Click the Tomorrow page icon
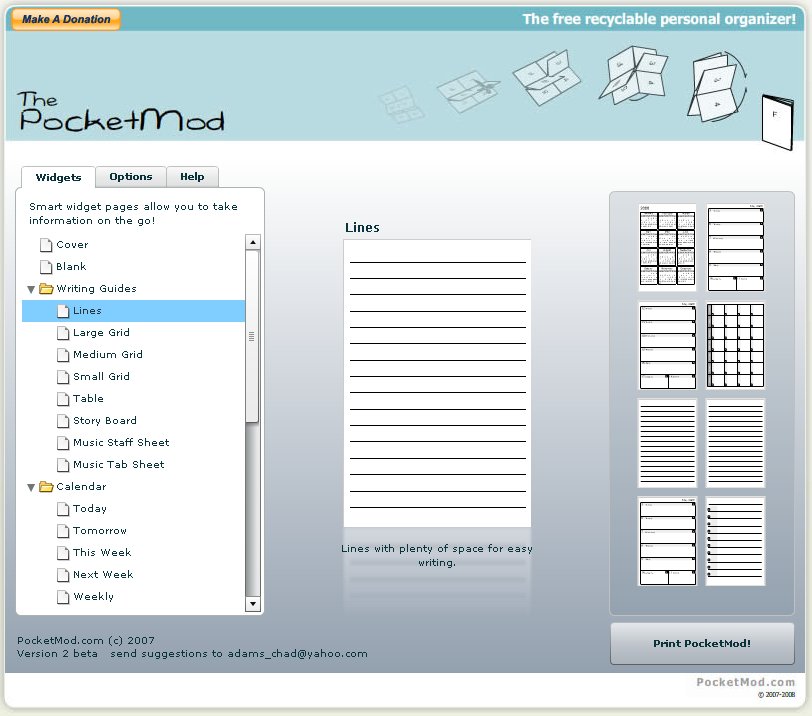 (x=63, y=531)
